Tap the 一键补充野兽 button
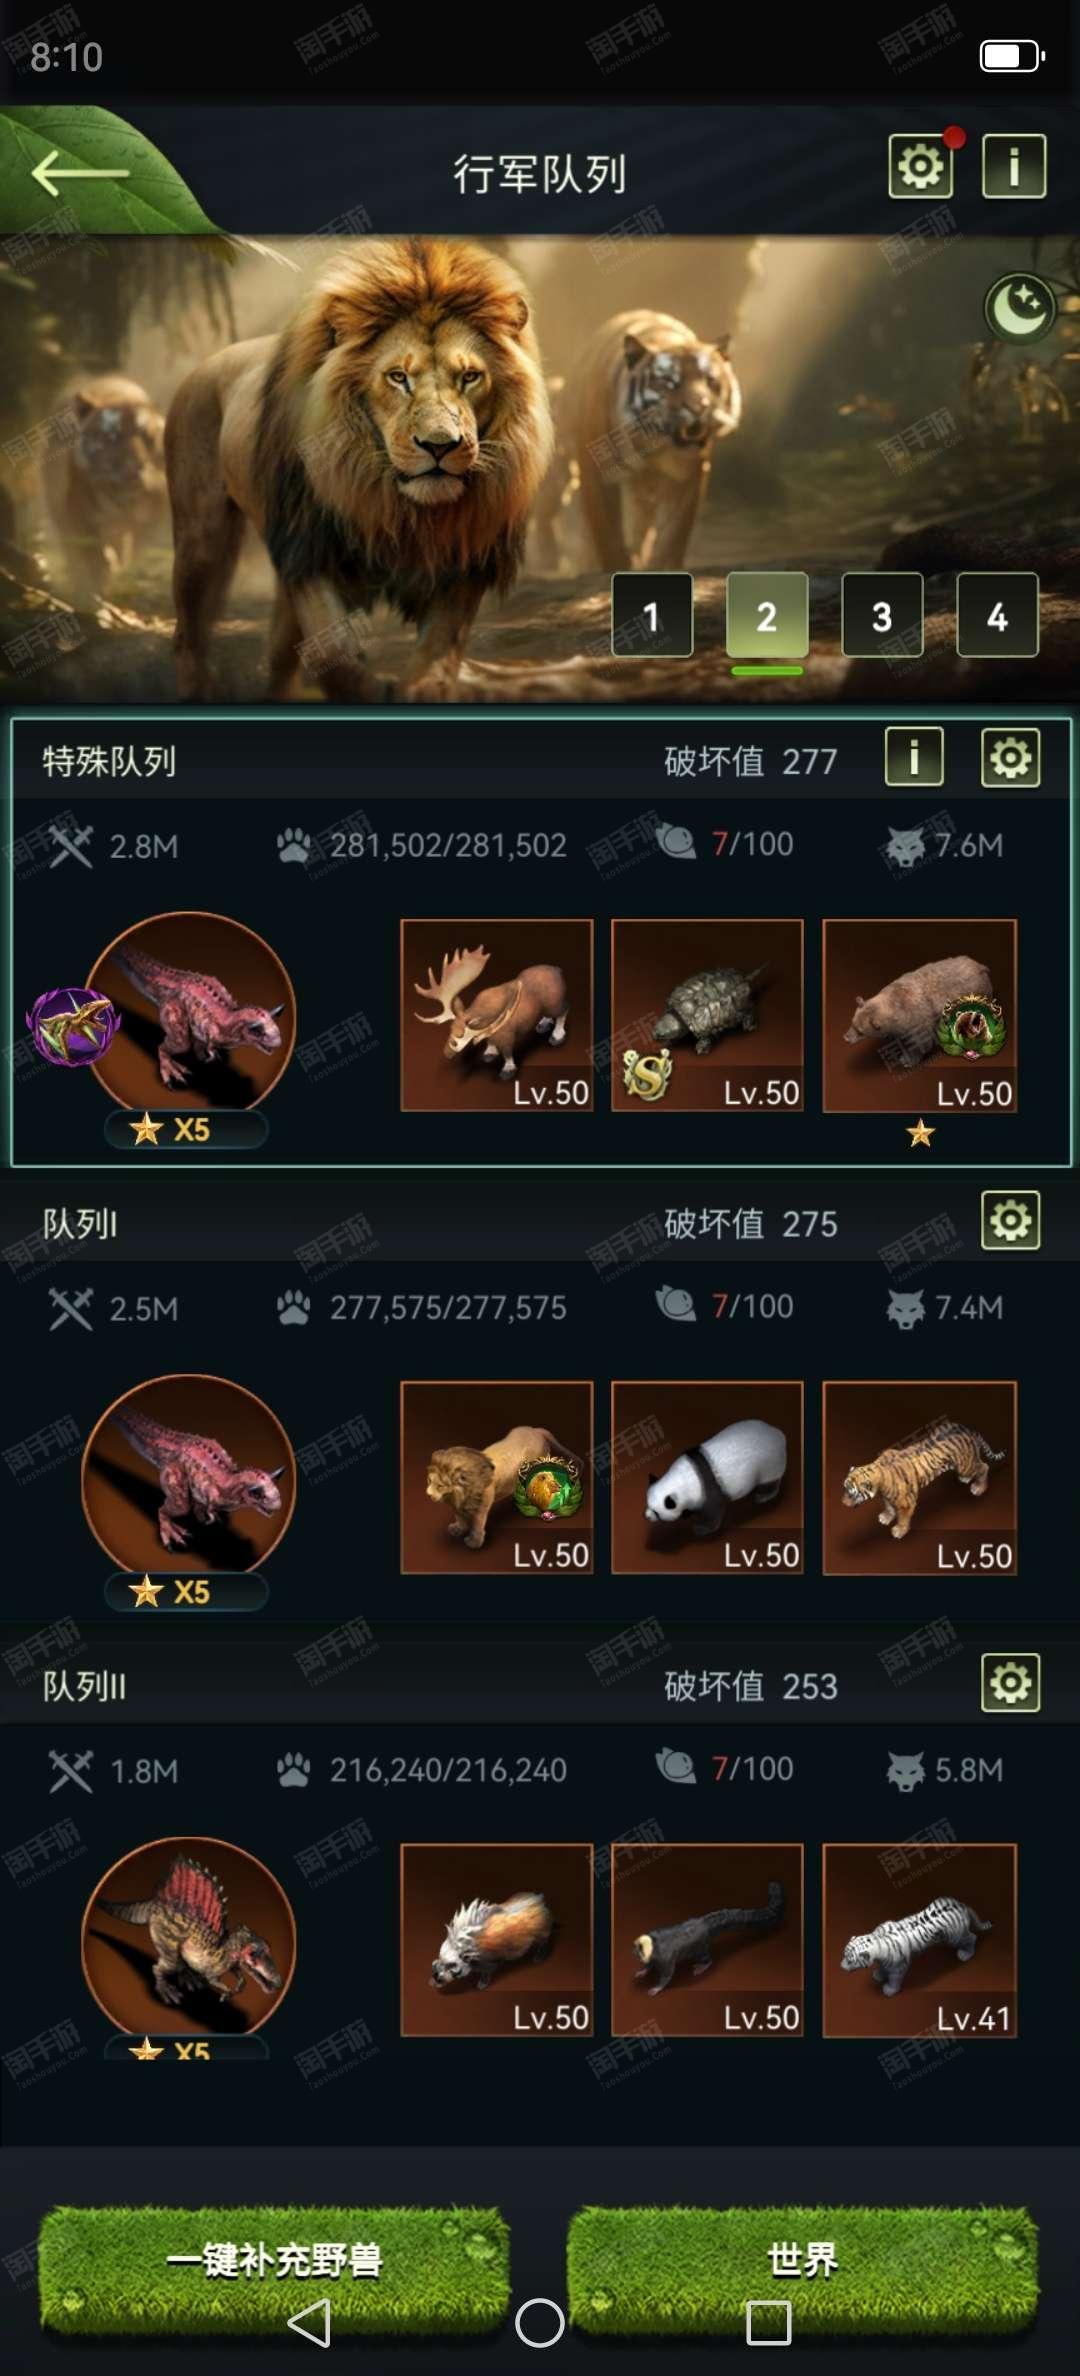This screenshot has width=1080, height=2376. click(274, 2260)
